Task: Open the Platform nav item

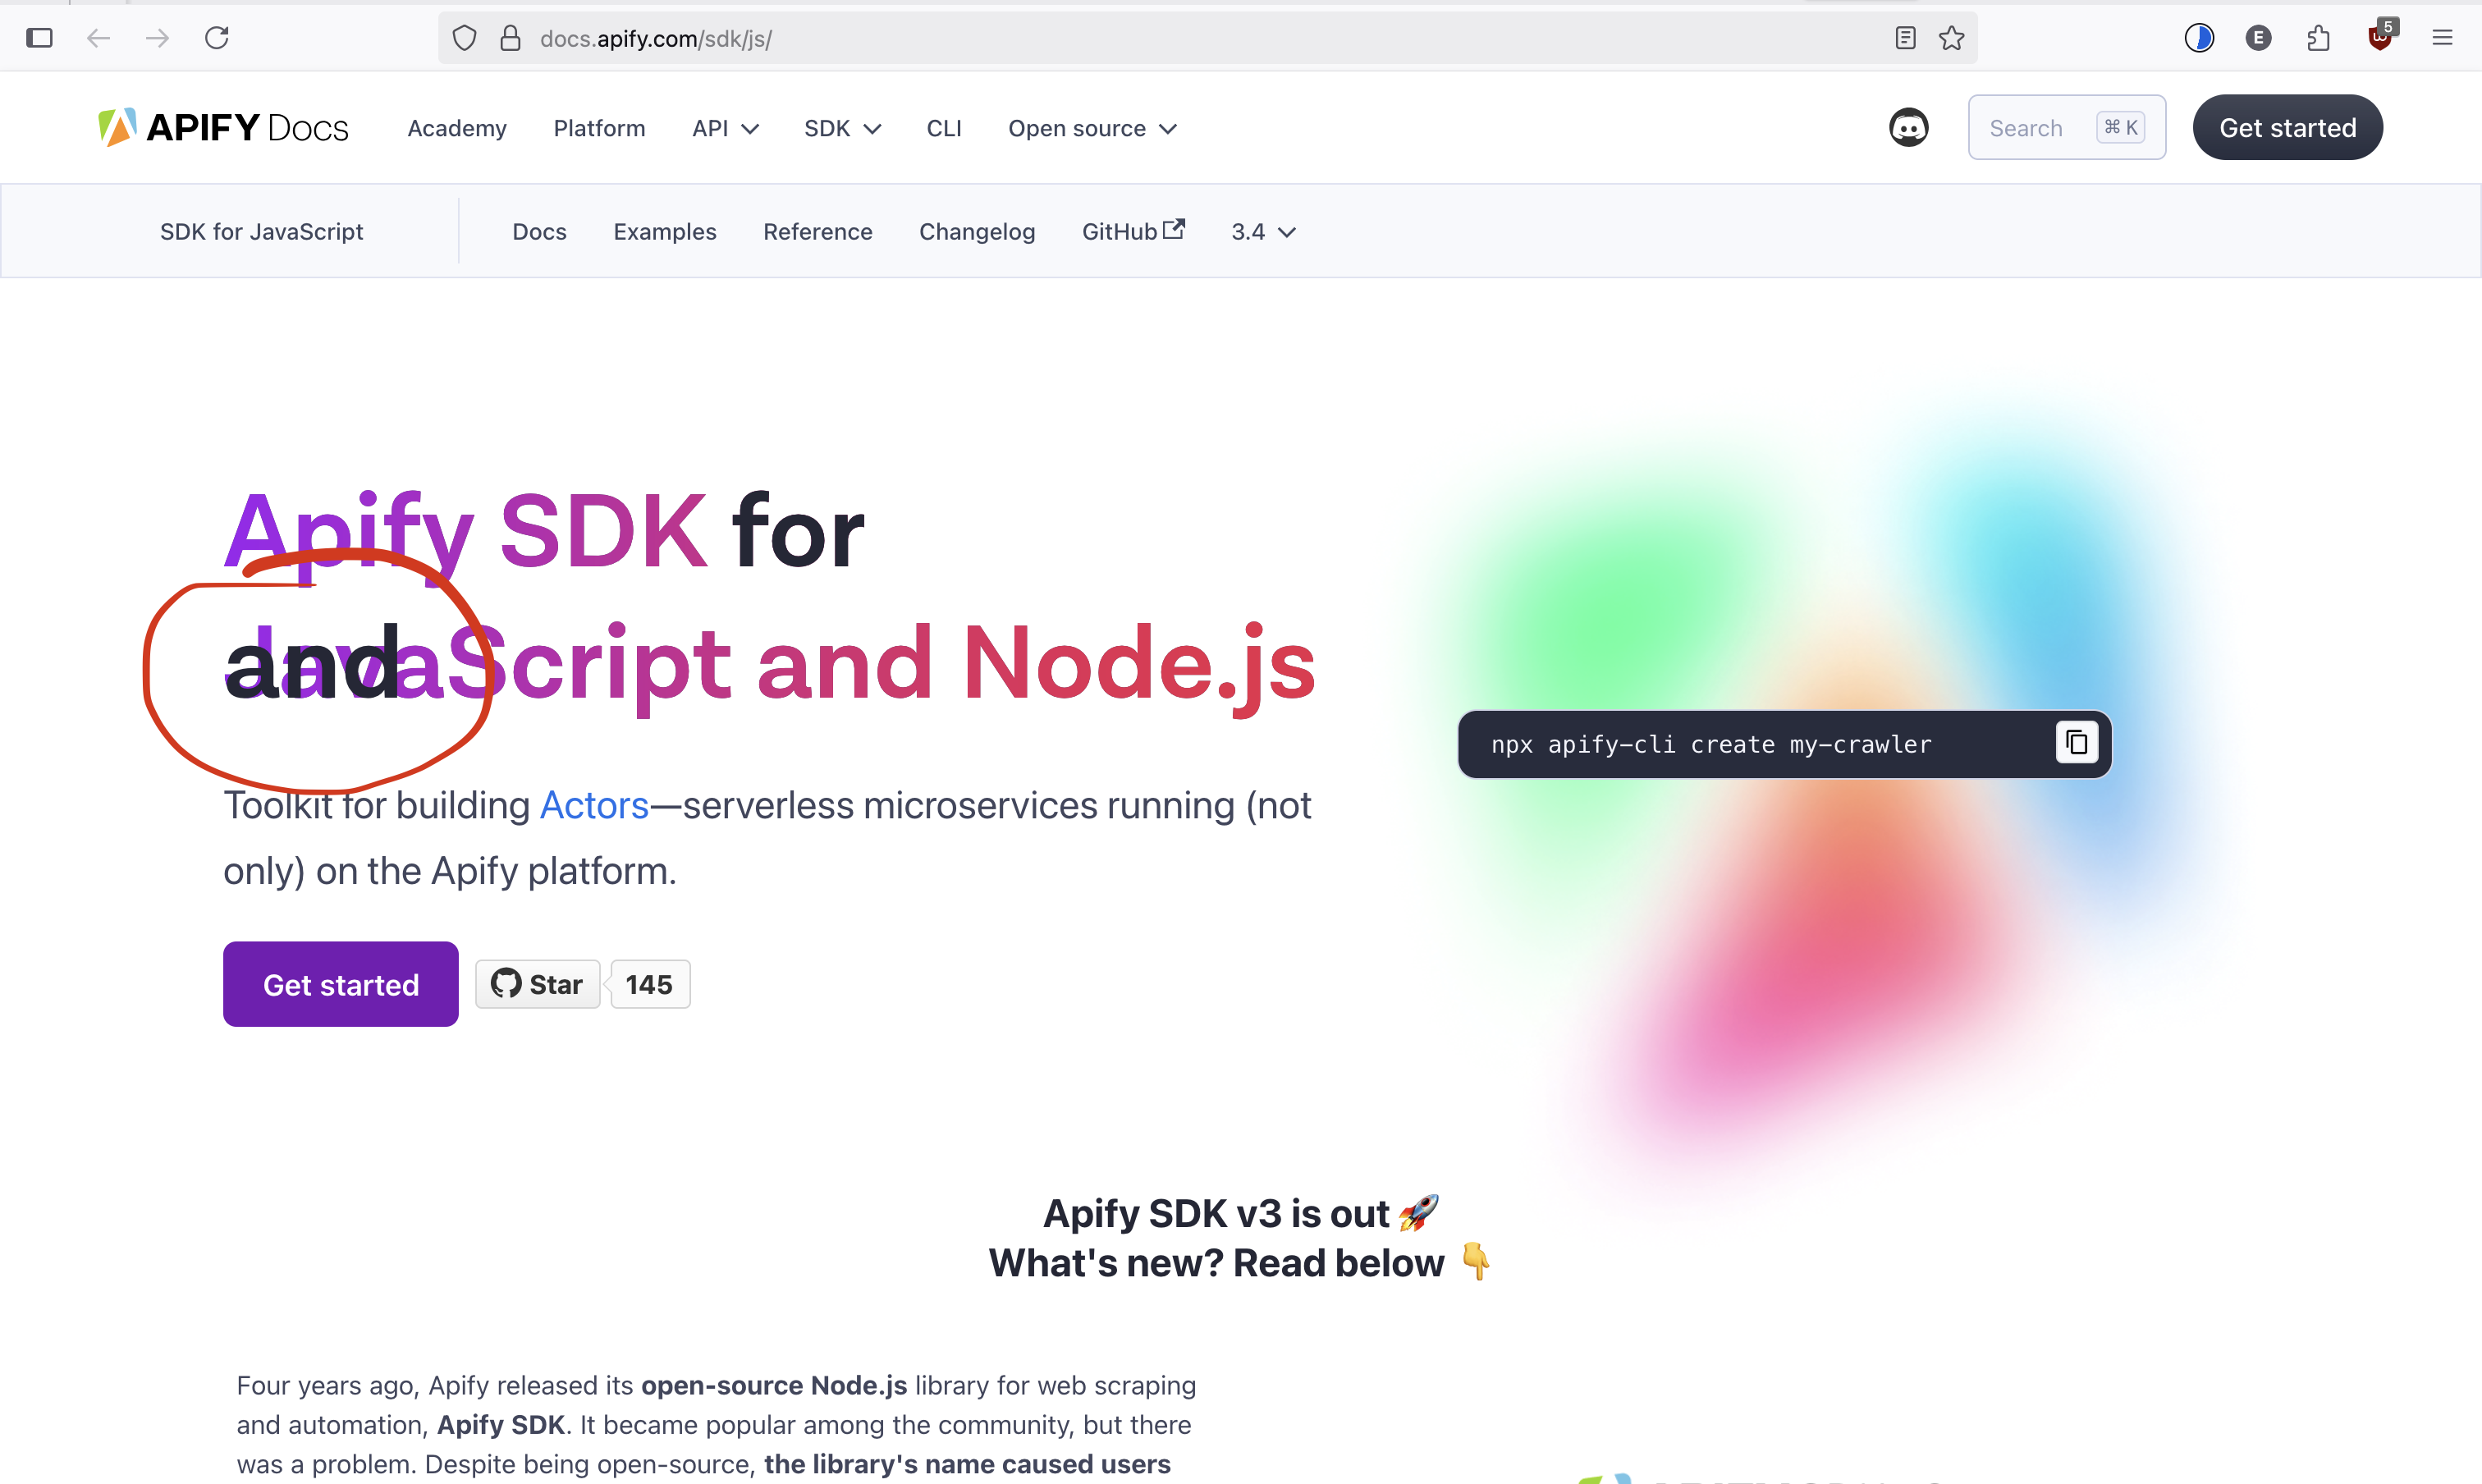Action: 599,128
